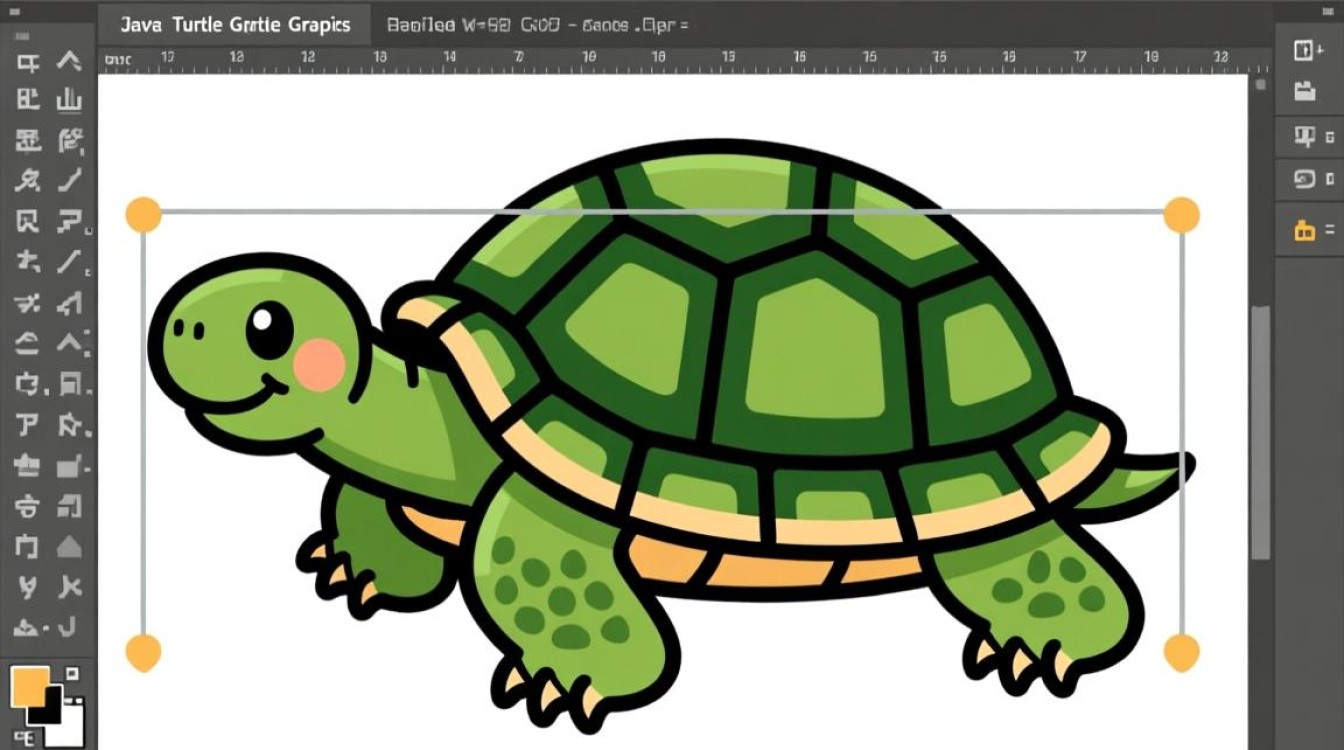Expand the flyout beside the circular-arrow icon
The height and width of the screenshot is (750, 1344).
click(1330, 180)
